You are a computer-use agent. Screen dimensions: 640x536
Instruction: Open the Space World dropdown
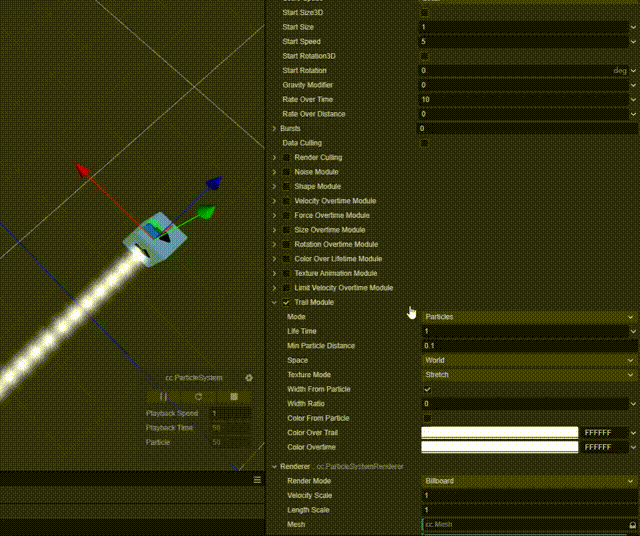pyautogui.click(x=529, y=360)
